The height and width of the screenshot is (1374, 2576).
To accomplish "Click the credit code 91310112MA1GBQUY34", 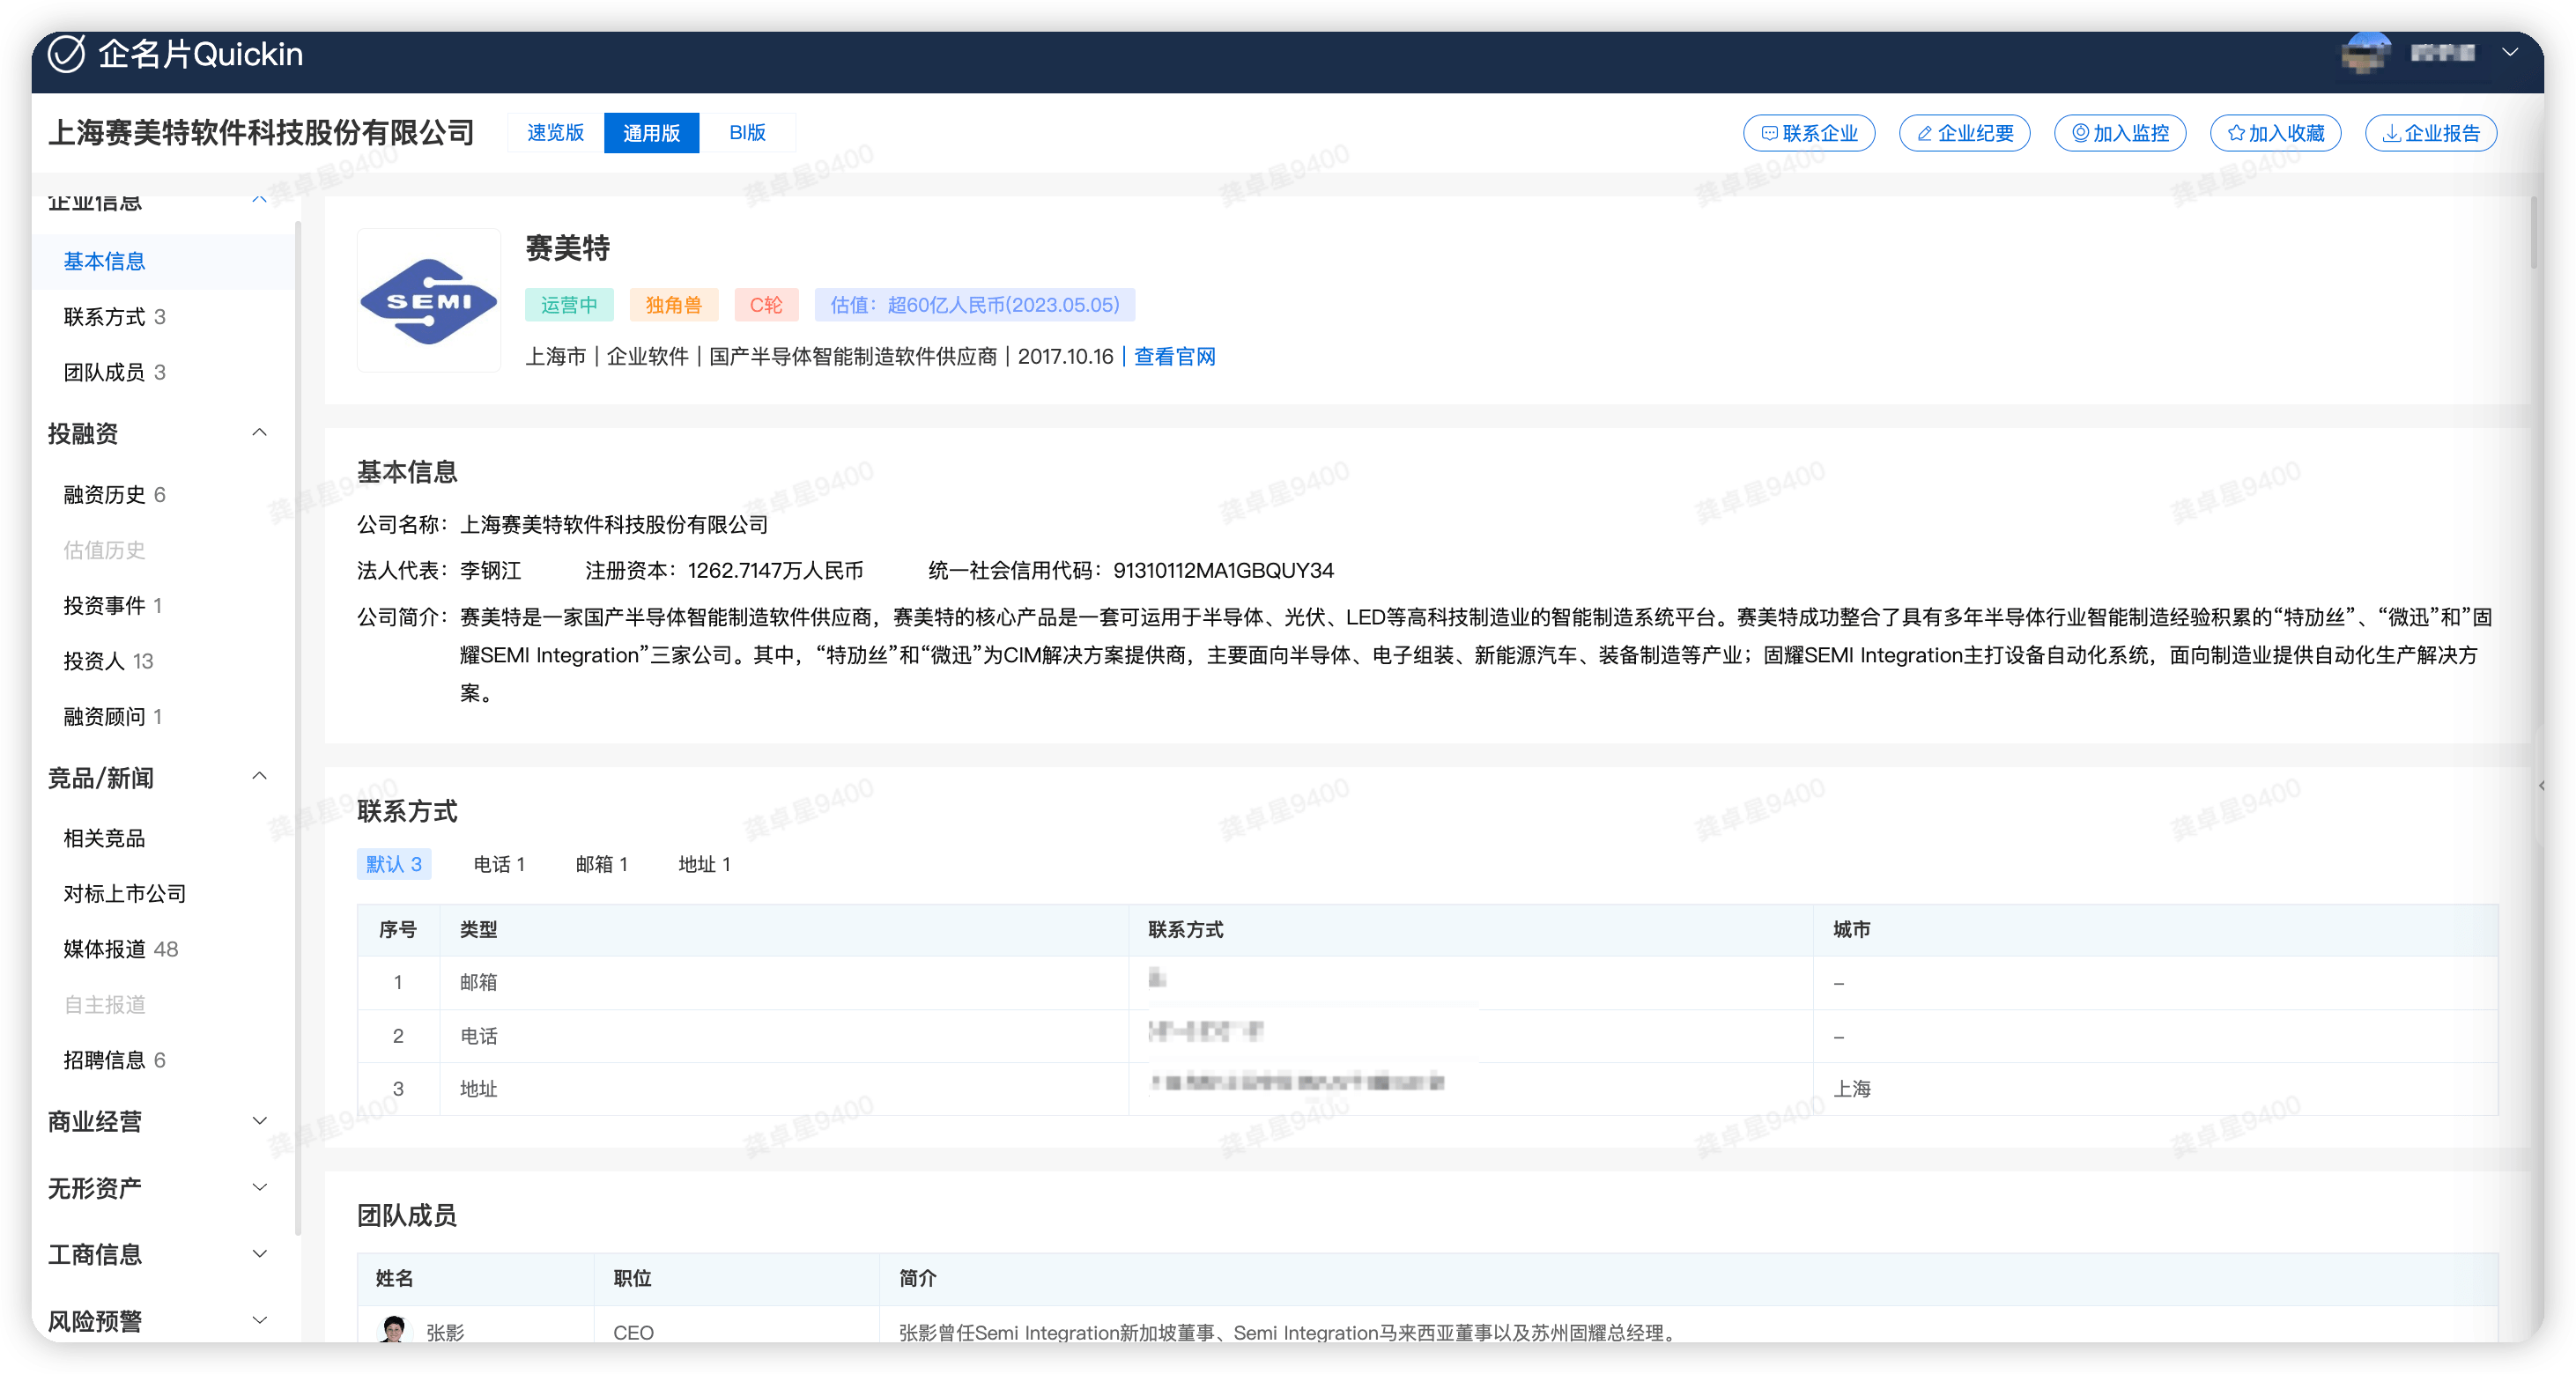I will tap(1223, 570).
